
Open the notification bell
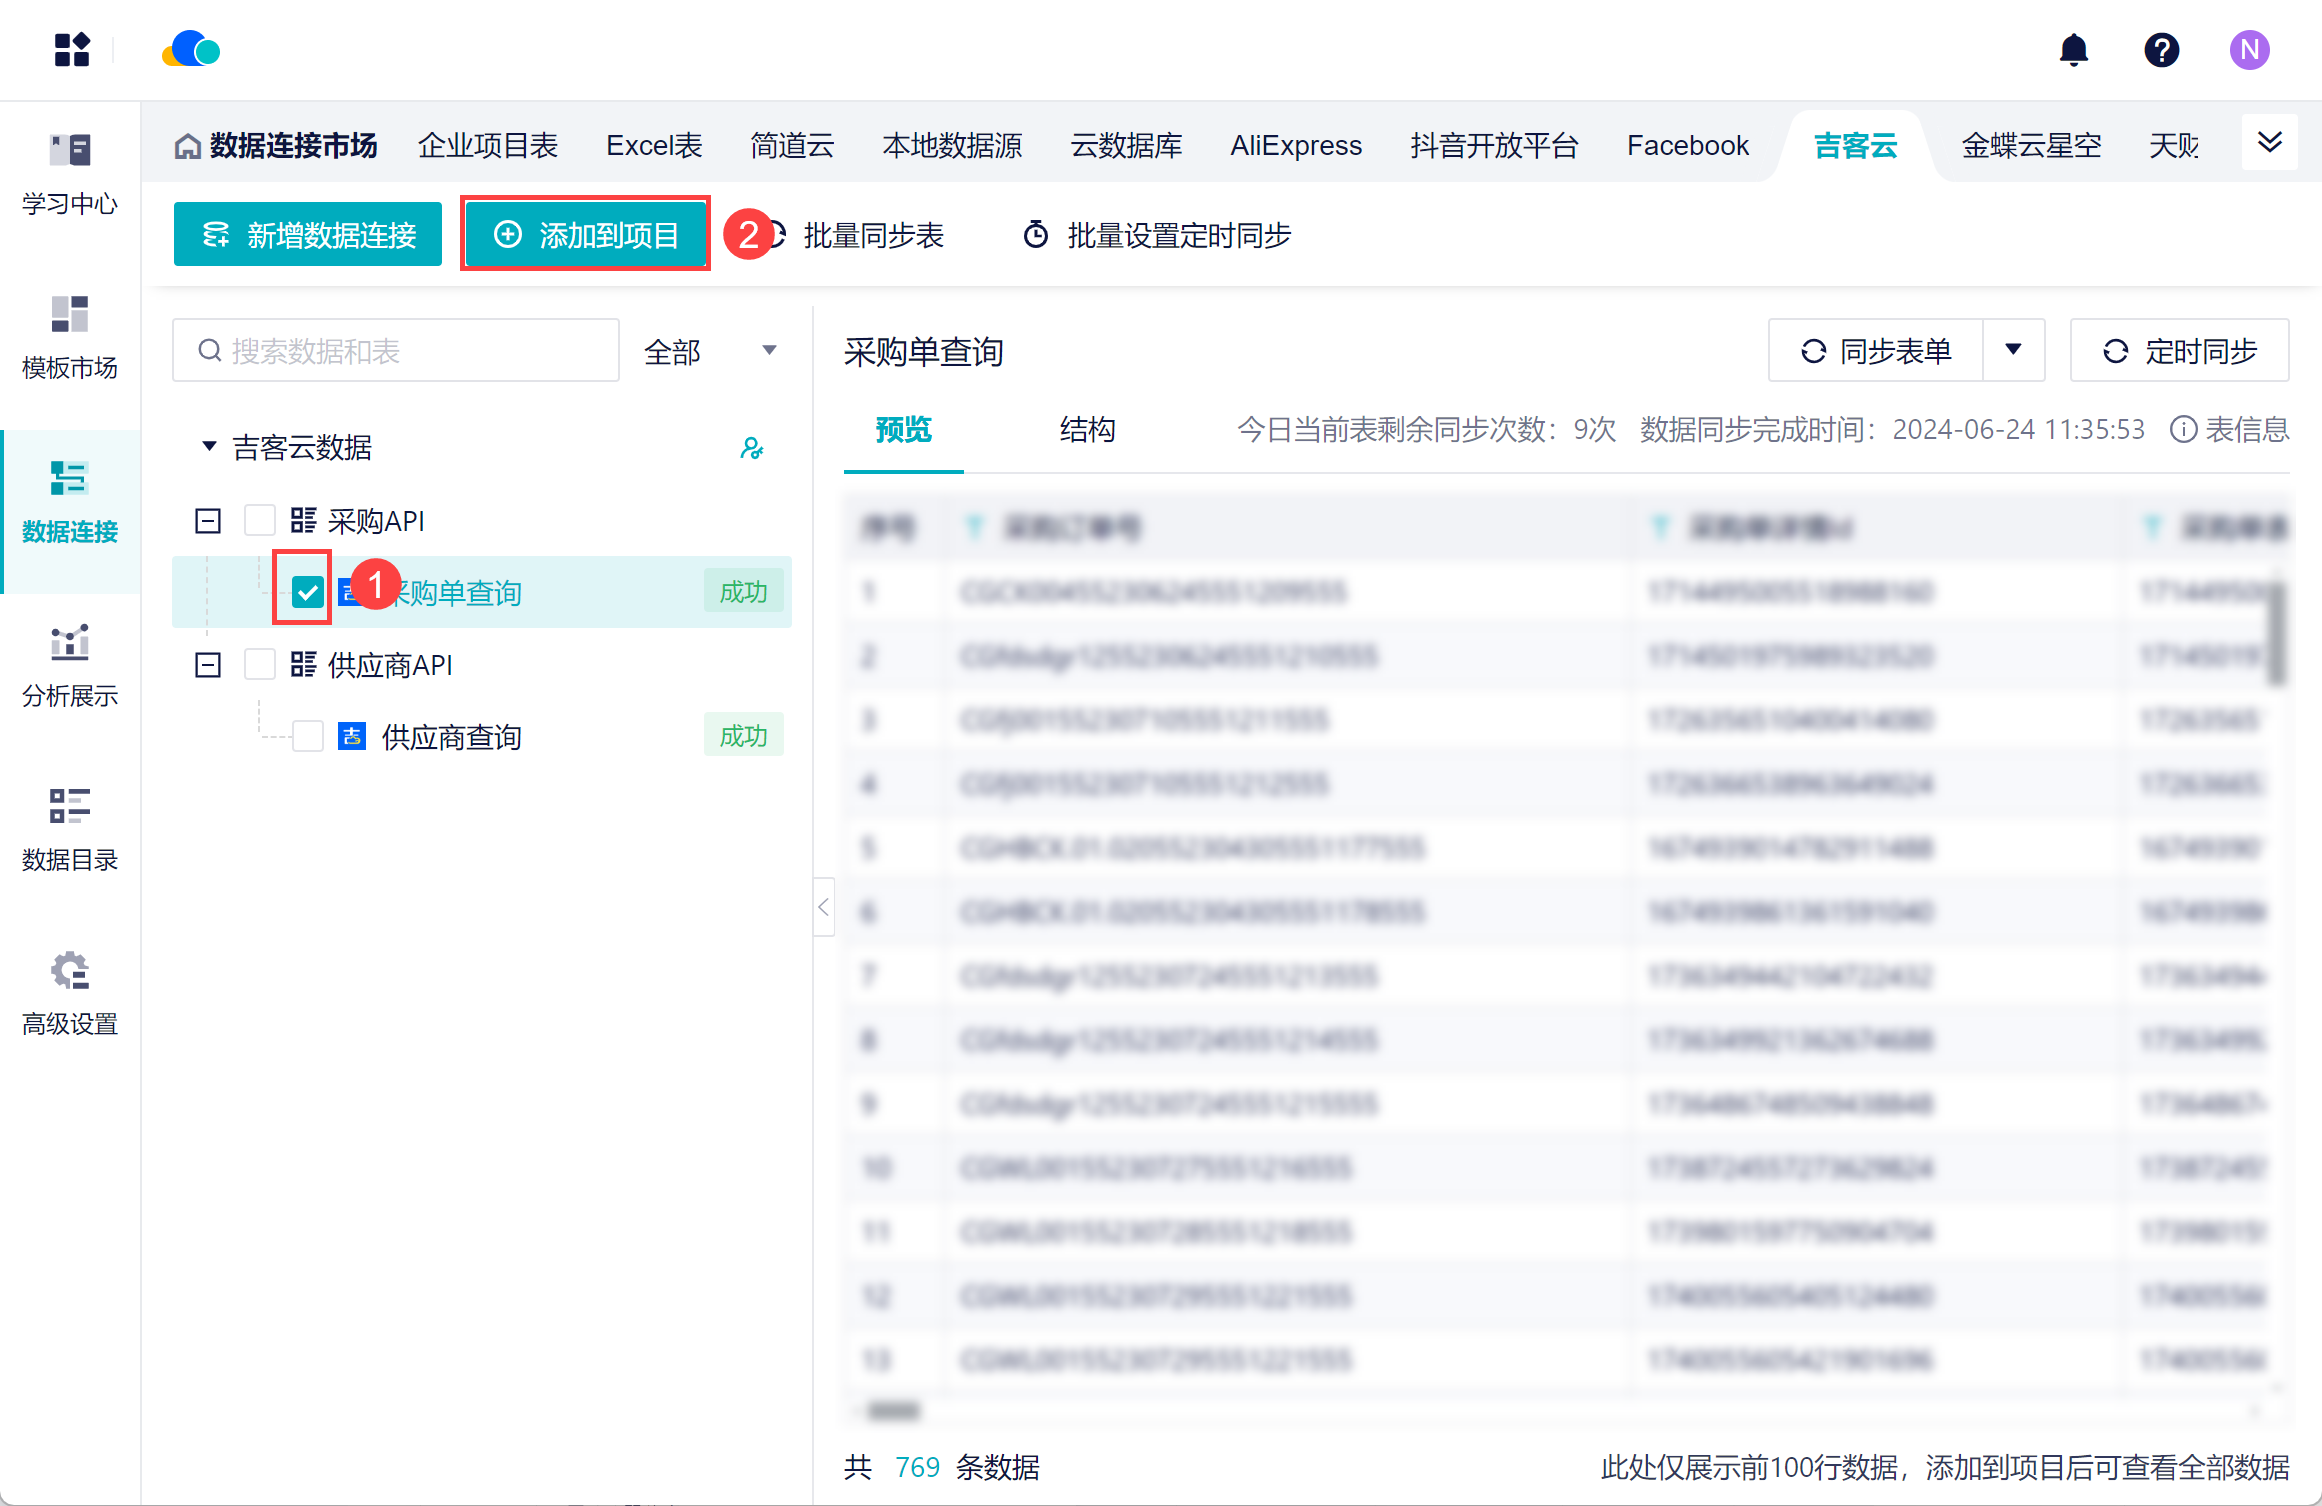(2074, 50)
